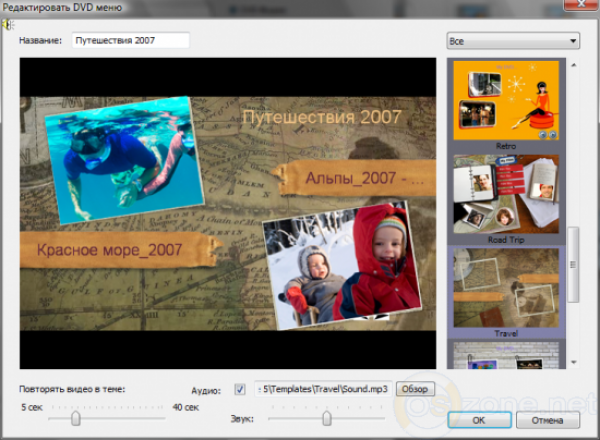Click the Название text field
Screen dimensions: 600x440
(130, 41)
